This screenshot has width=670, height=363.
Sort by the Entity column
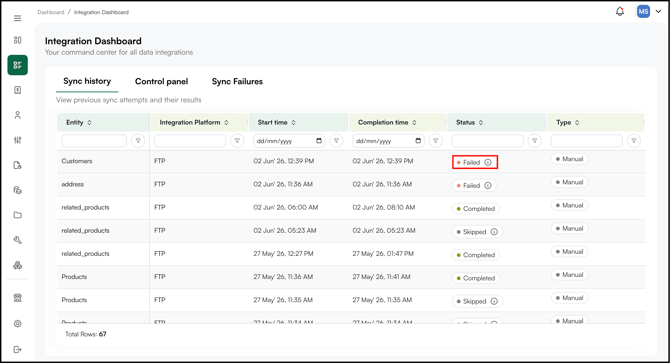click(89, 123)
